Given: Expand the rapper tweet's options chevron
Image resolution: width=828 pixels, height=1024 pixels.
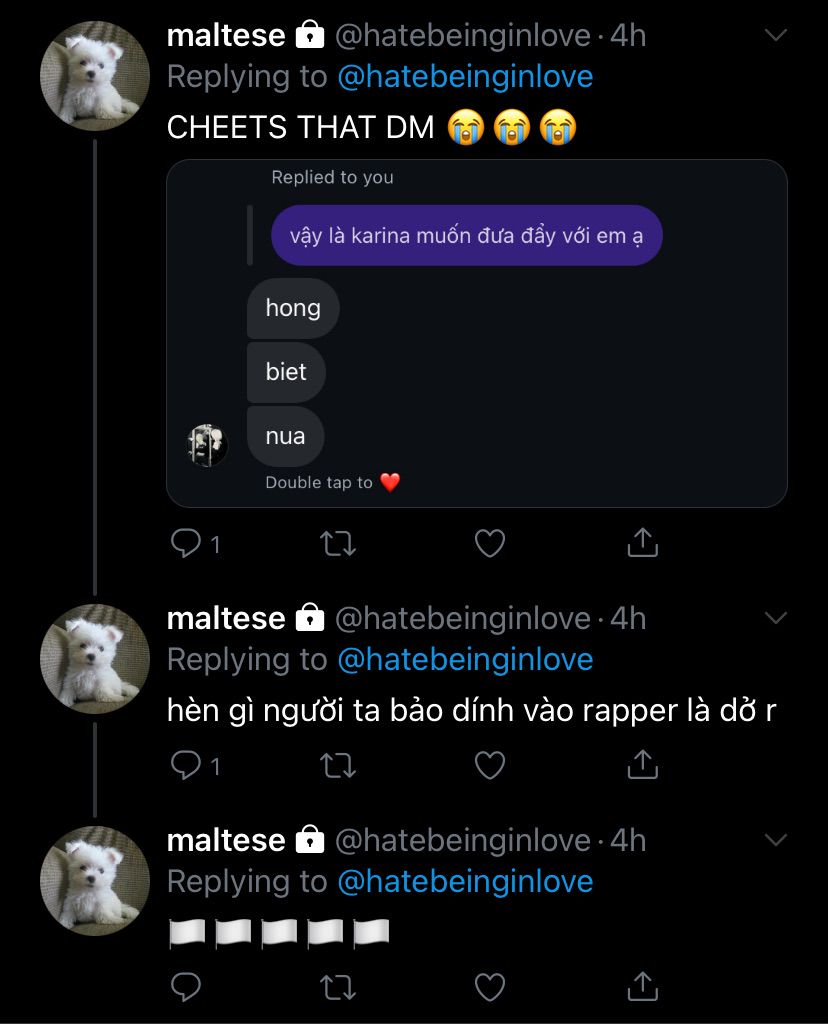Looking at the screenshot, I should 776,618.
